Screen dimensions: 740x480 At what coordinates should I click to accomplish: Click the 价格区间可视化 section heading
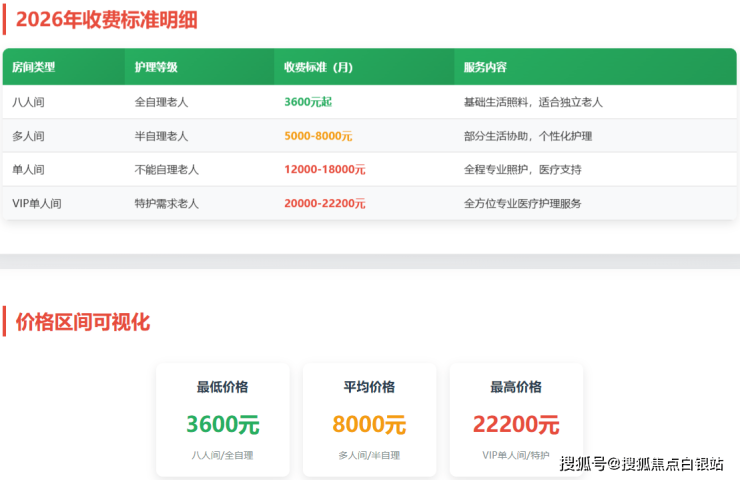point(83,322)
